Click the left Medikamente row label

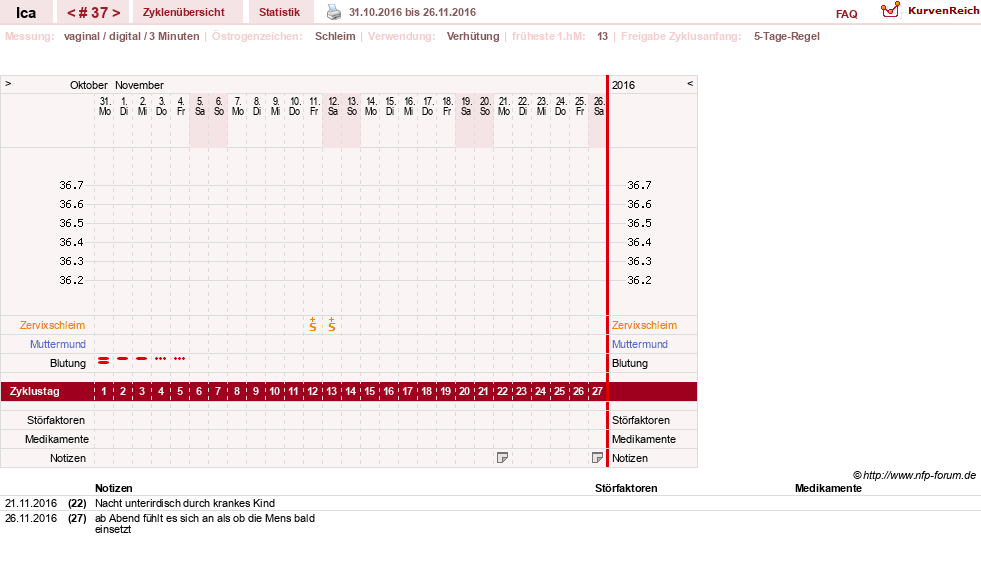[56, 439]
